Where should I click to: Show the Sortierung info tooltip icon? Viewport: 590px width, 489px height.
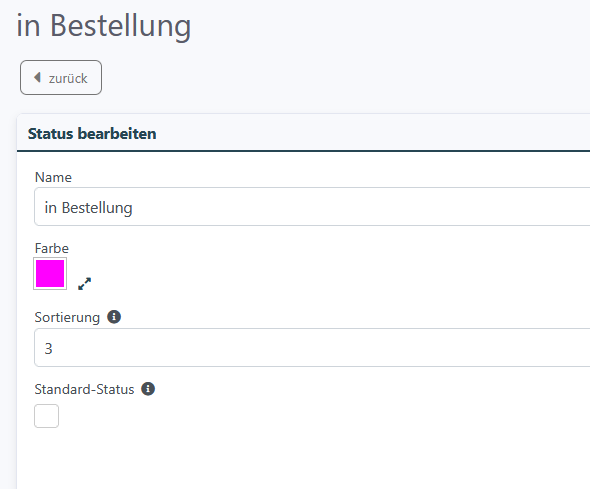(114, 317)
